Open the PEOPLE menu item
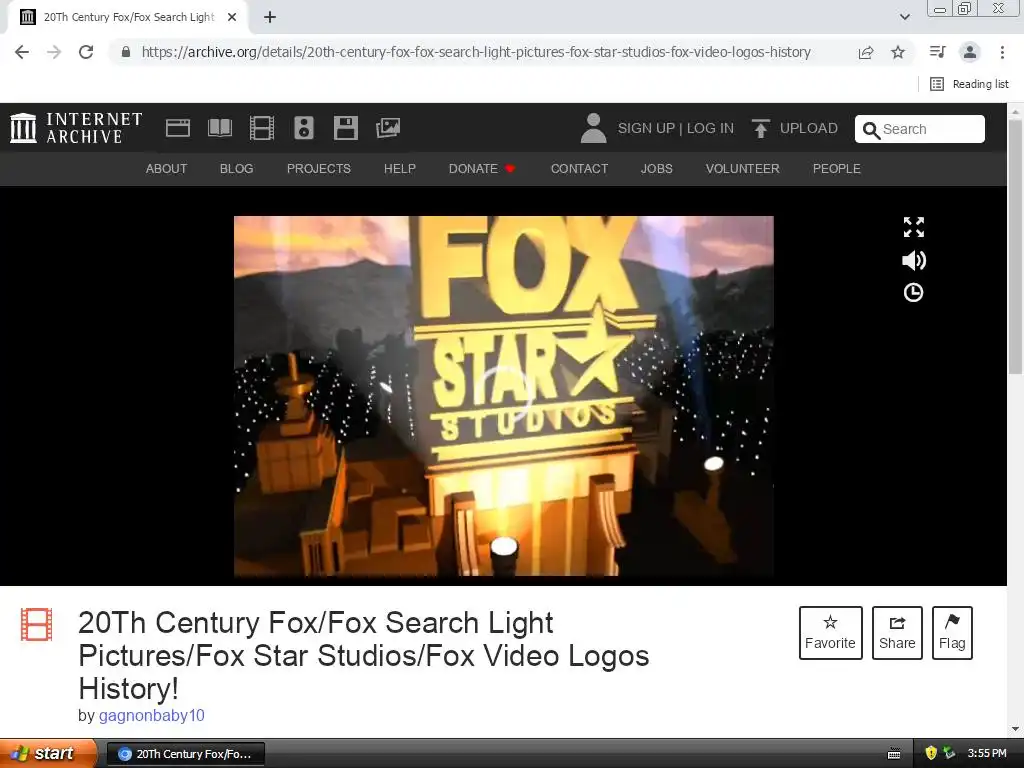This screenshot has width=1024, height=768. click(837, 168)
